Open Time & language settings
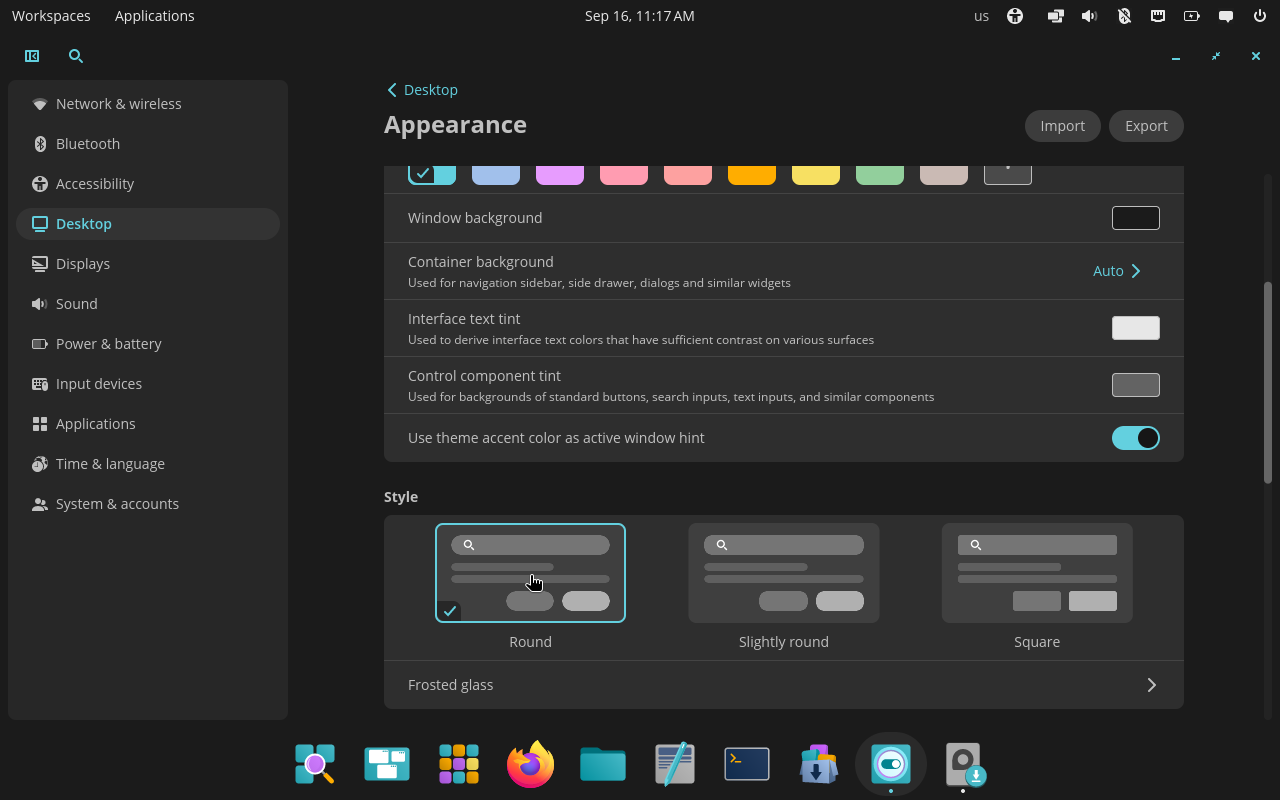The height and width of the screenshot is (800, 1280). (x=148, y=464)
